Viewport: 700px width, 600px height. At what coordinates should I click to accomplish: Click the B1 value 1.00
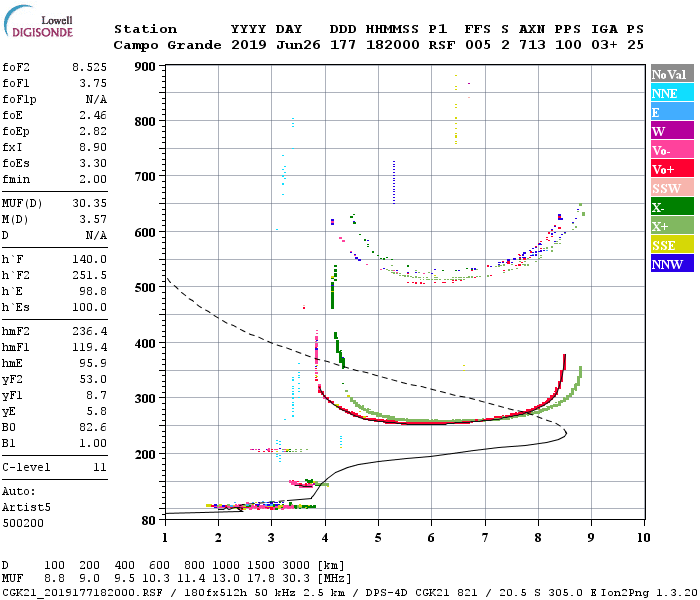point(93,444)
